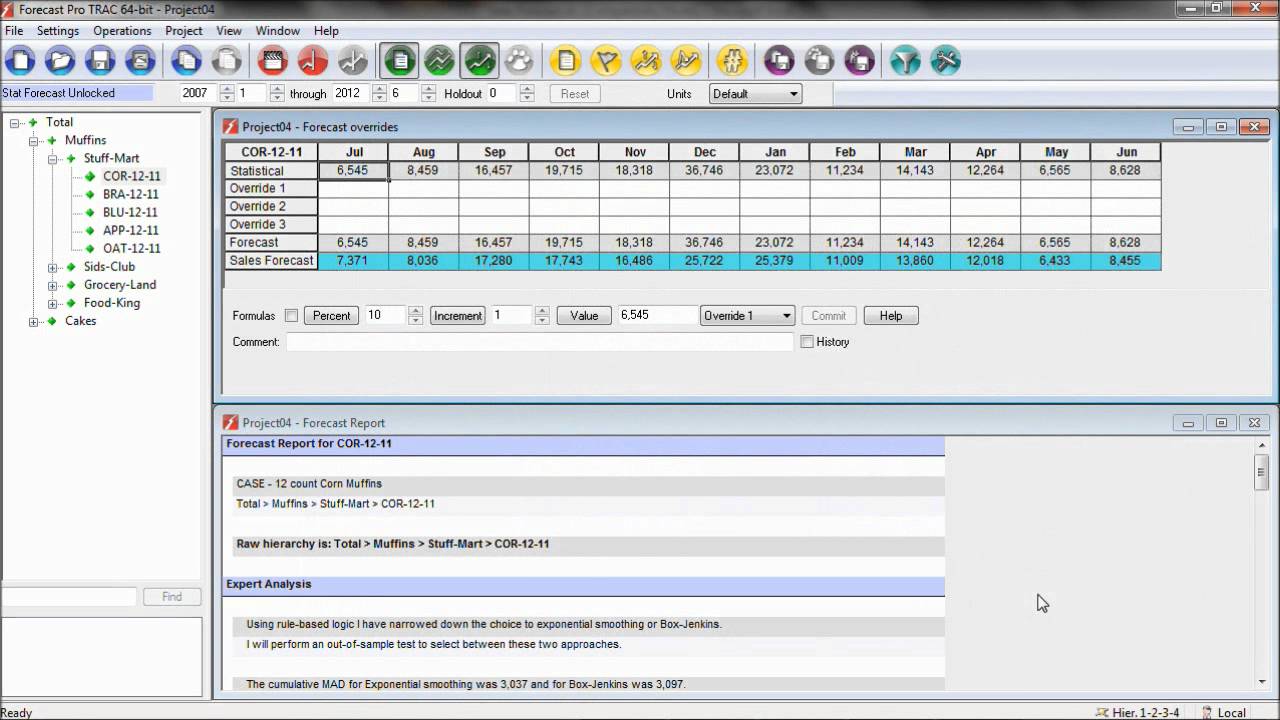Image resolution: width=1280 pixels, height=720 pixels.
Task: Enable the Formulas checkbox
Action: [x=291, y=316]
